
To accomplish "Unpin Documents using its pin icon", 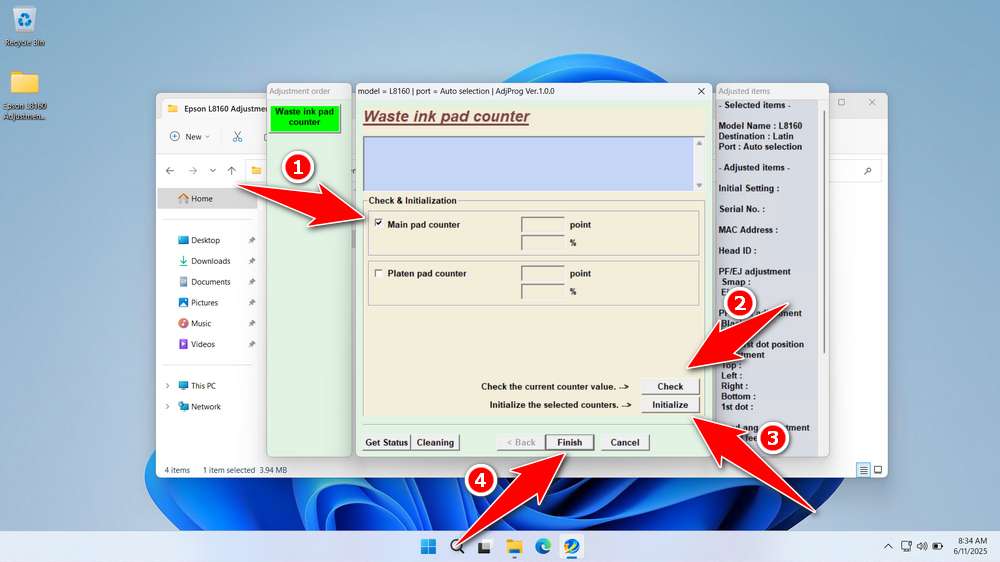I will 252,281.
